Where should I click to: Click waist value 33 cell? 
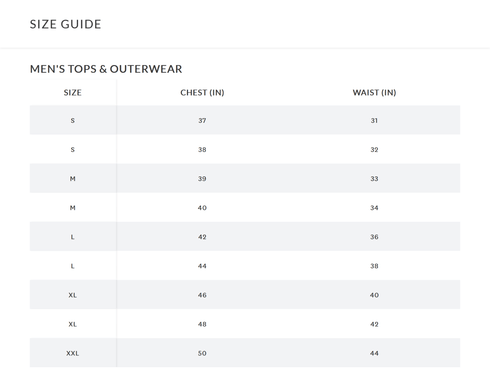tap(374, 179)
